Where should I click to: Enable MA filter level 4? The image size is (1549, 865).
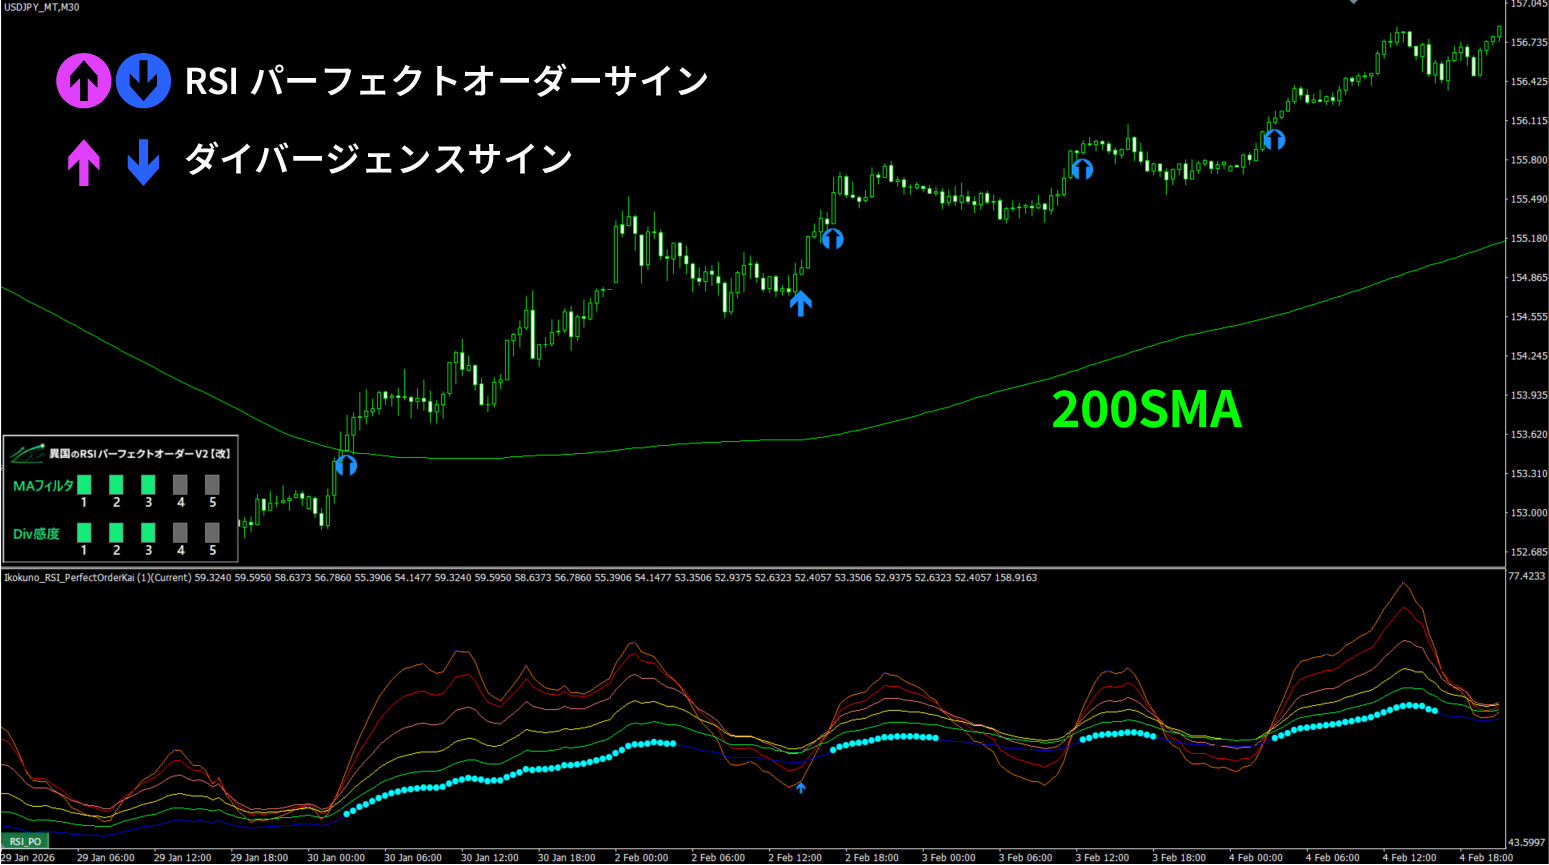pyautogui.click(x=180, y=485)
